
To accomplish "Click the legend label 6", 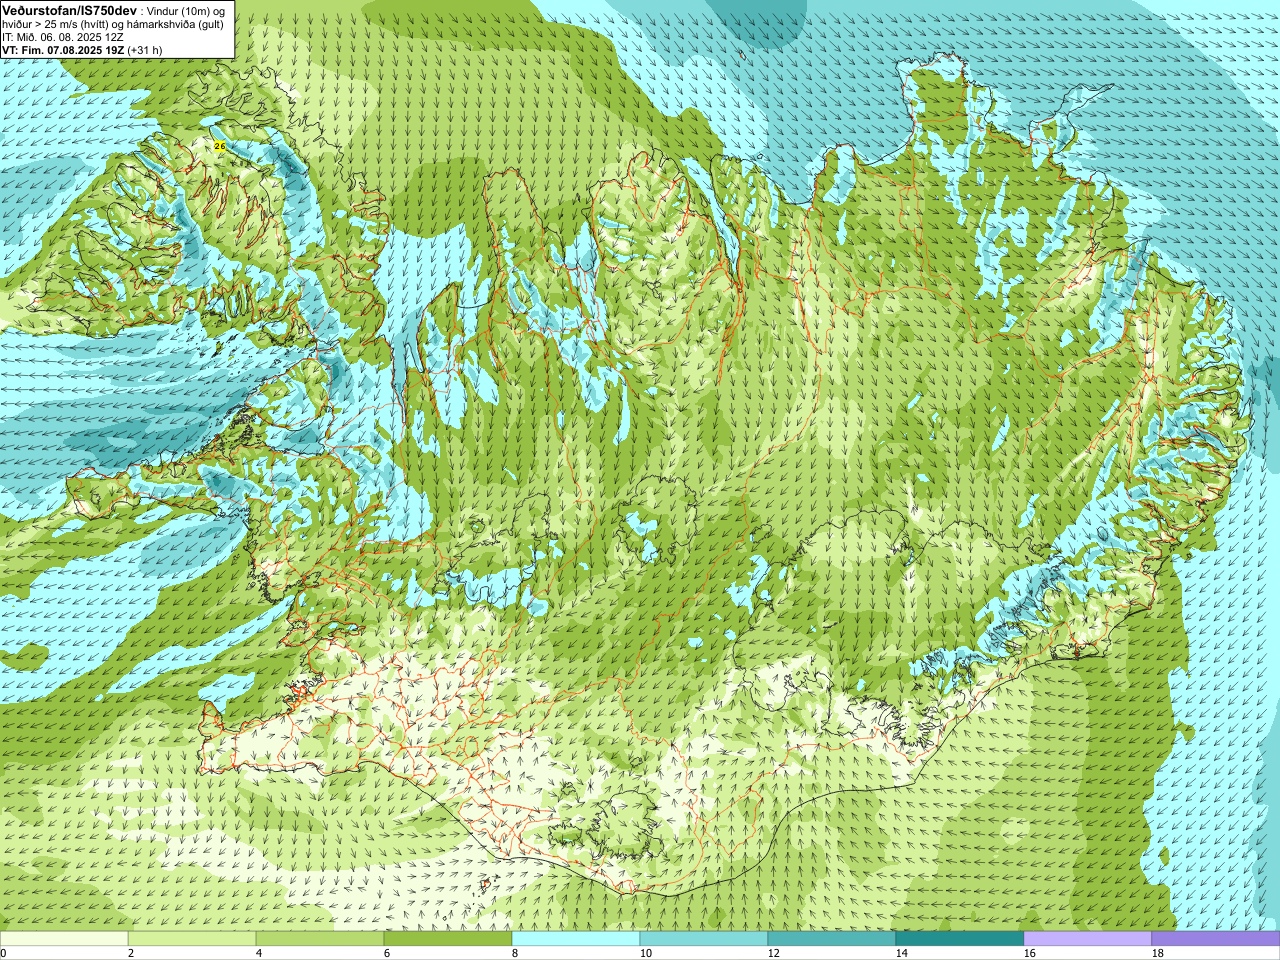I will [387, 953].
